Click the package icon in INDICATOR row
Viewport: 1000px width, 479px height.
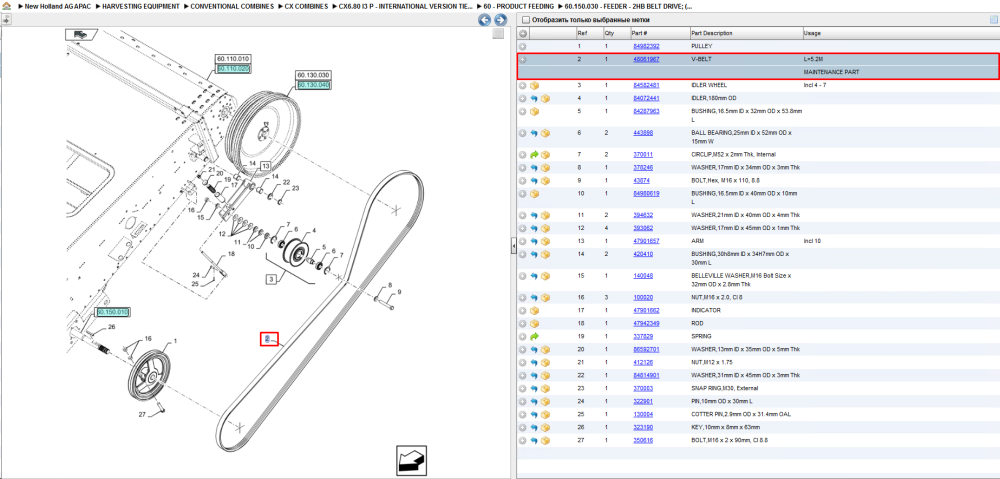pyautogui.click(x=534, y=310)
